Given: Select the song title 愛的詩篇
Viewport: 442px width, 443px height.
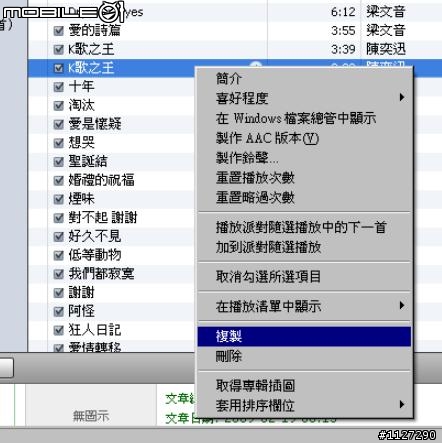Looking at the screenshot, I should click(95, 31).
